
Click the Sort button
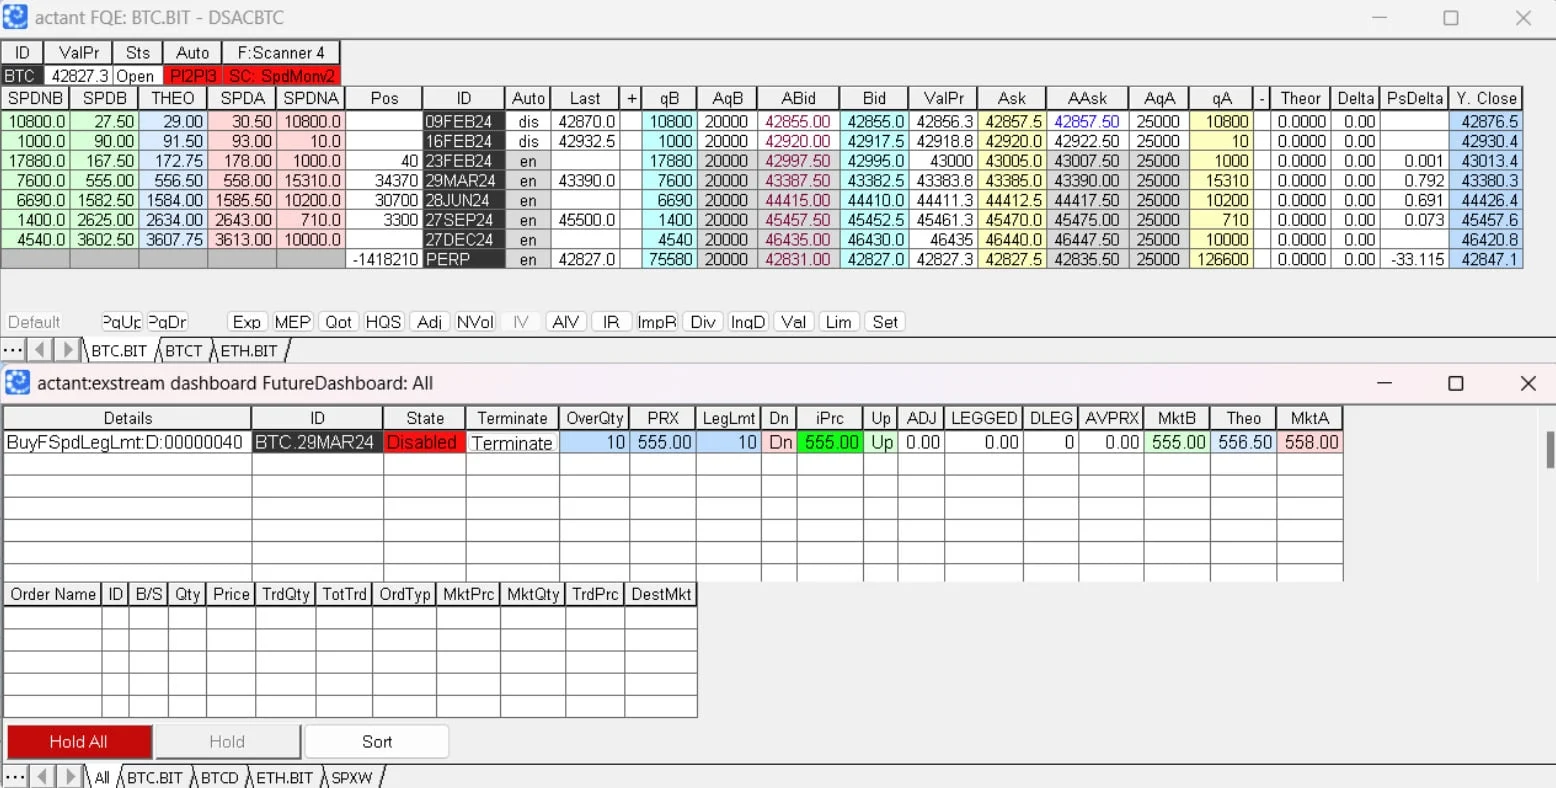[x=377, y=741]
